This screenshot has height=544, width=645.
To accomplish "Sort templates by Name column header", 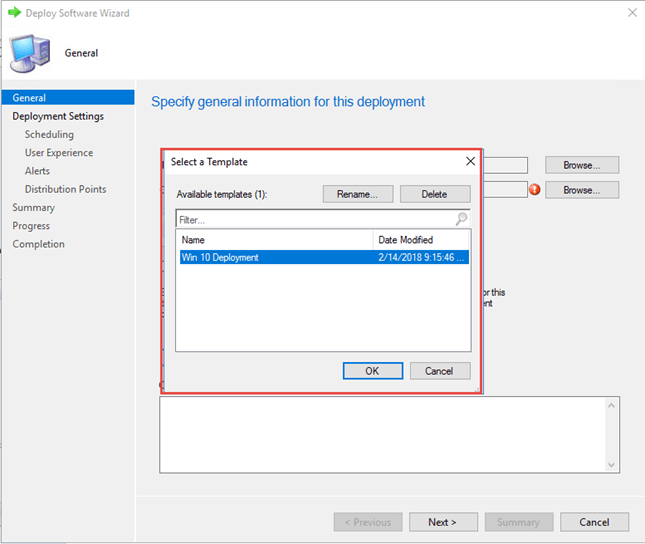I will pyautogui.click(x=275, y=240).
